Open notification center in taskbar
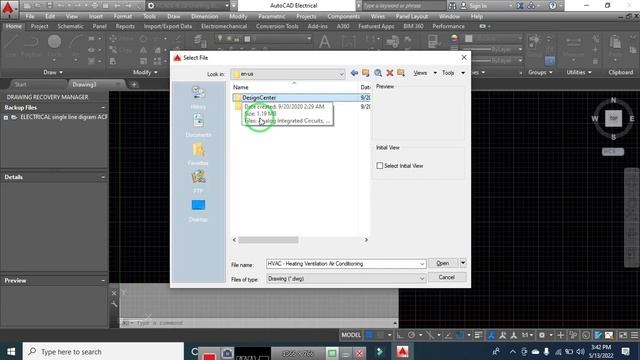Viewport: 640px width, 360px height. [625, 351]
